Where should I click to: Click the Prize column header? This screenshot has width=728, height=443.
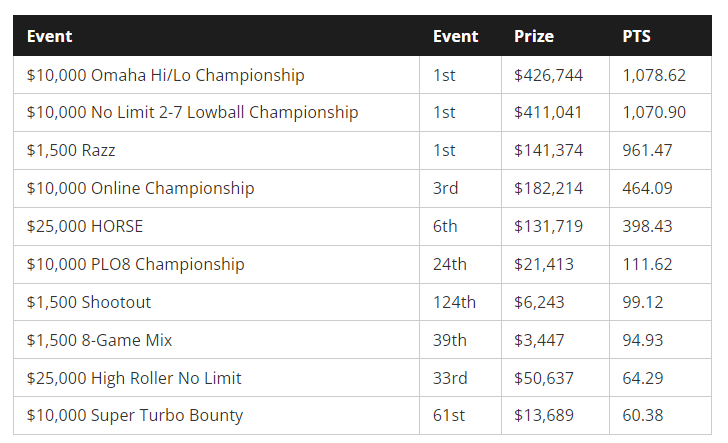click(x=534, y=36)
